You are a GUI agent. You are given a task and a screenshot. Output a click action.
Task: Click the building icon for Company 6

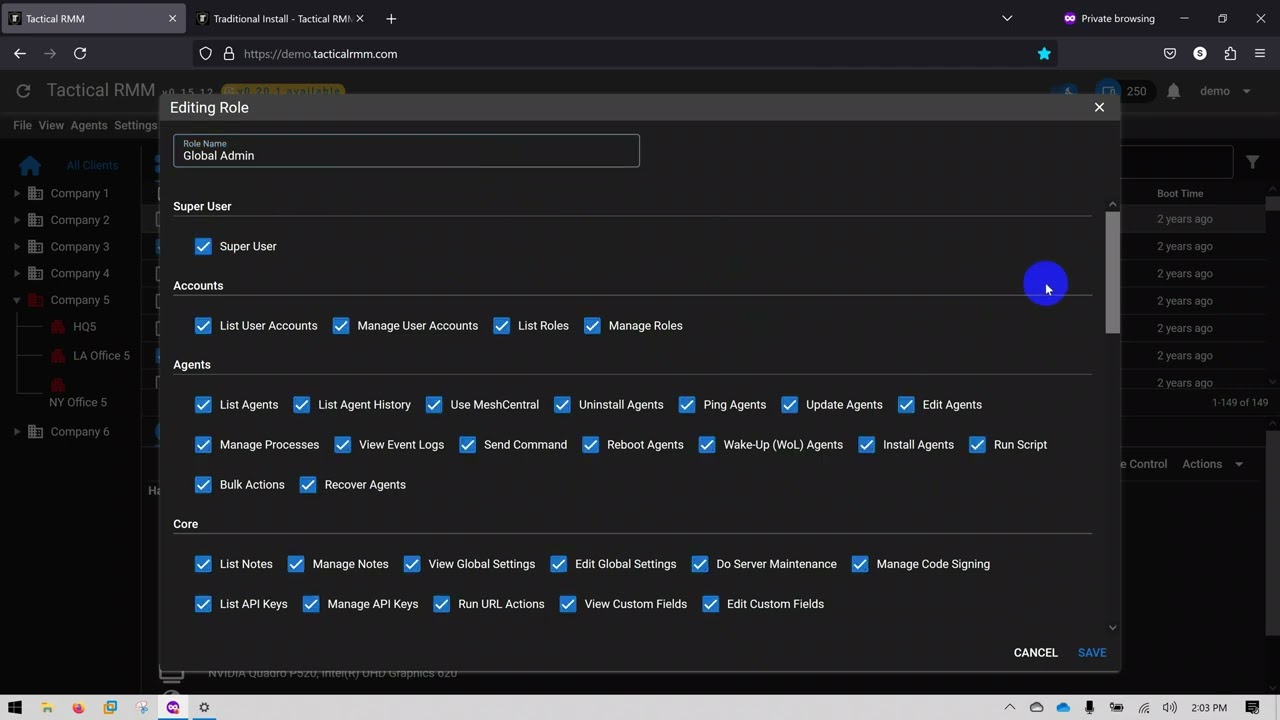[35, 432]
